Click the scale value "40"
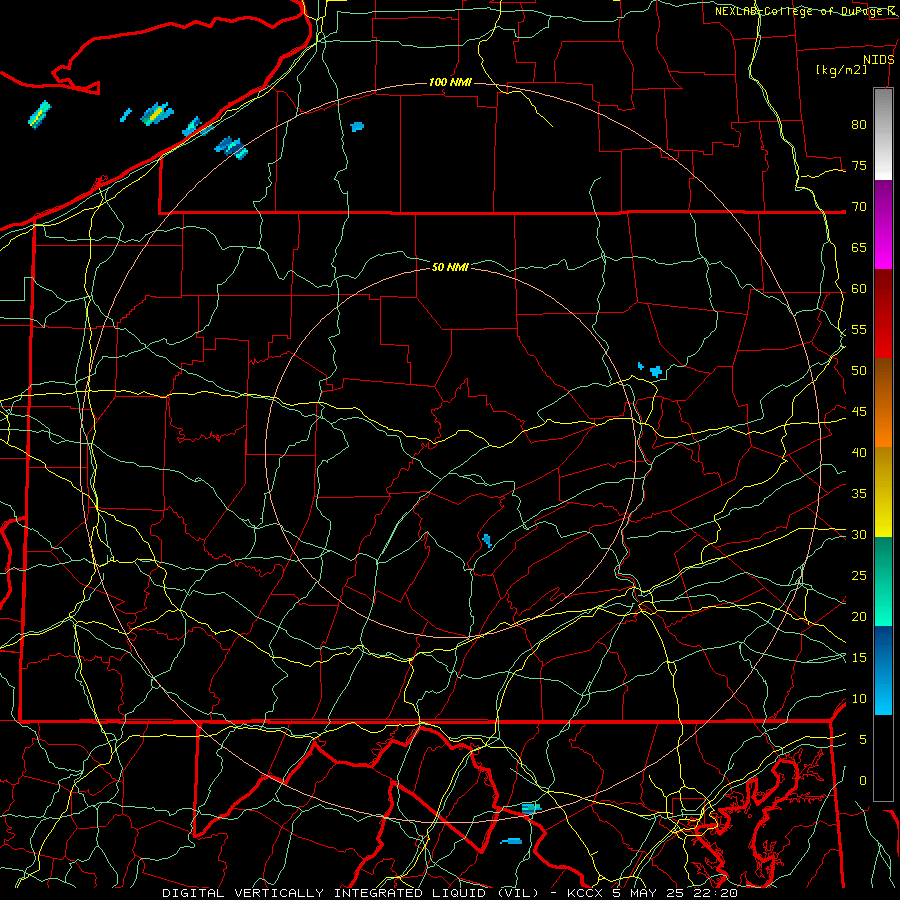900x900 pixels. [859, 453]
